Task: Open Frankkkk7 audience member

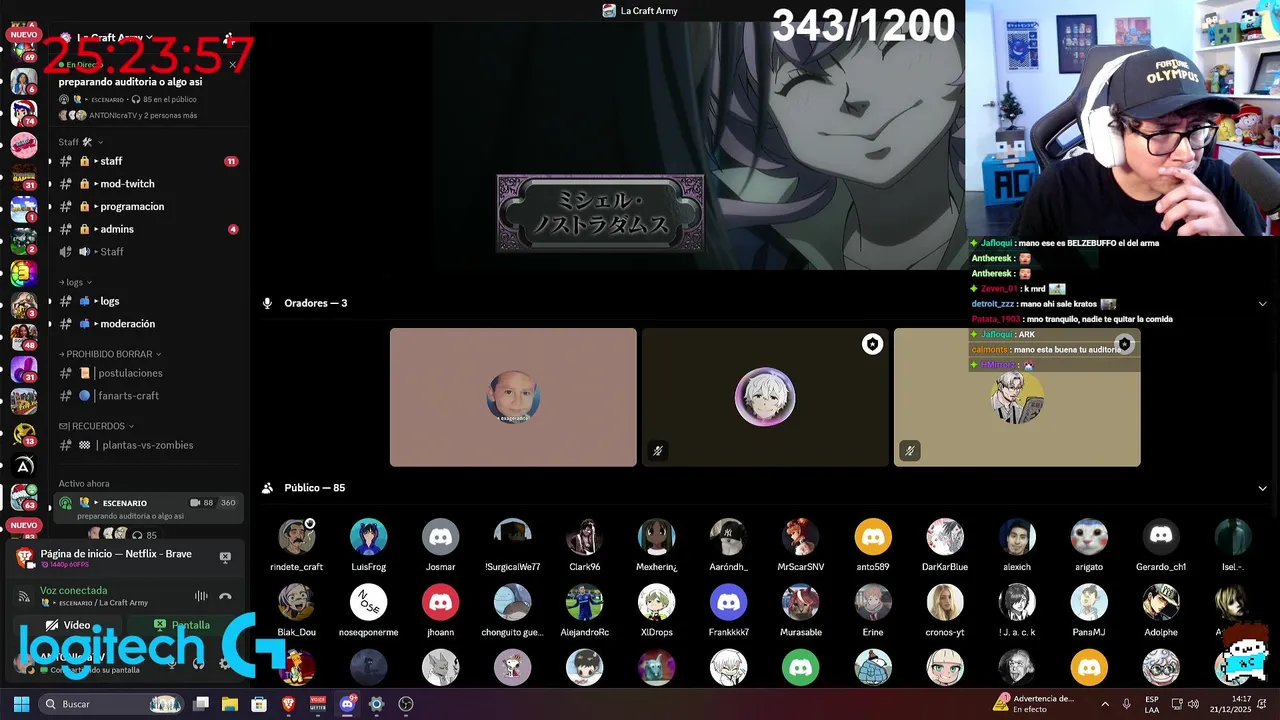Action: coord(728,611)
